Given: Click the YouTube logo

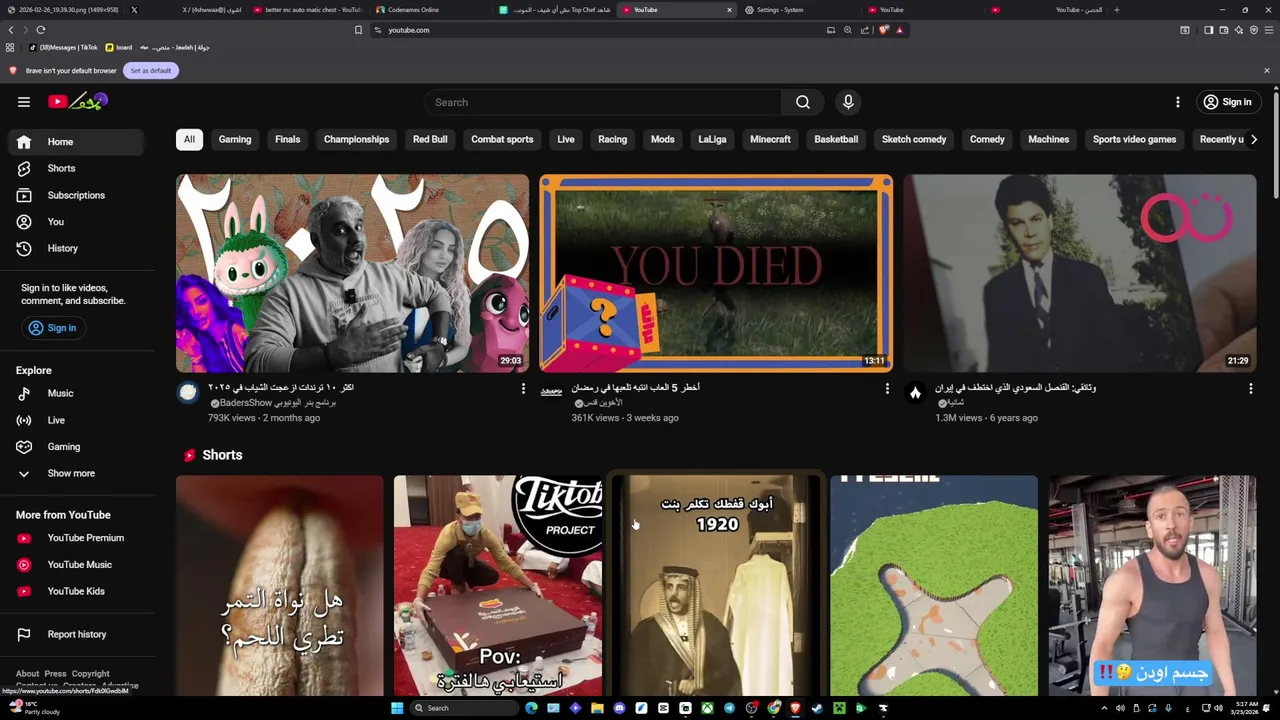Looking at the screenshot, I should pyautogui.click(x=78, y=101).
